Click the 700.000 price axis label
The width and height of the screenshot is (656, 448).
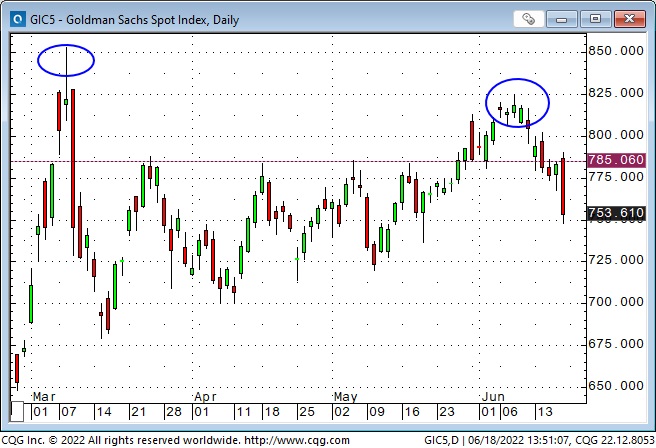[x=616, y=302]
